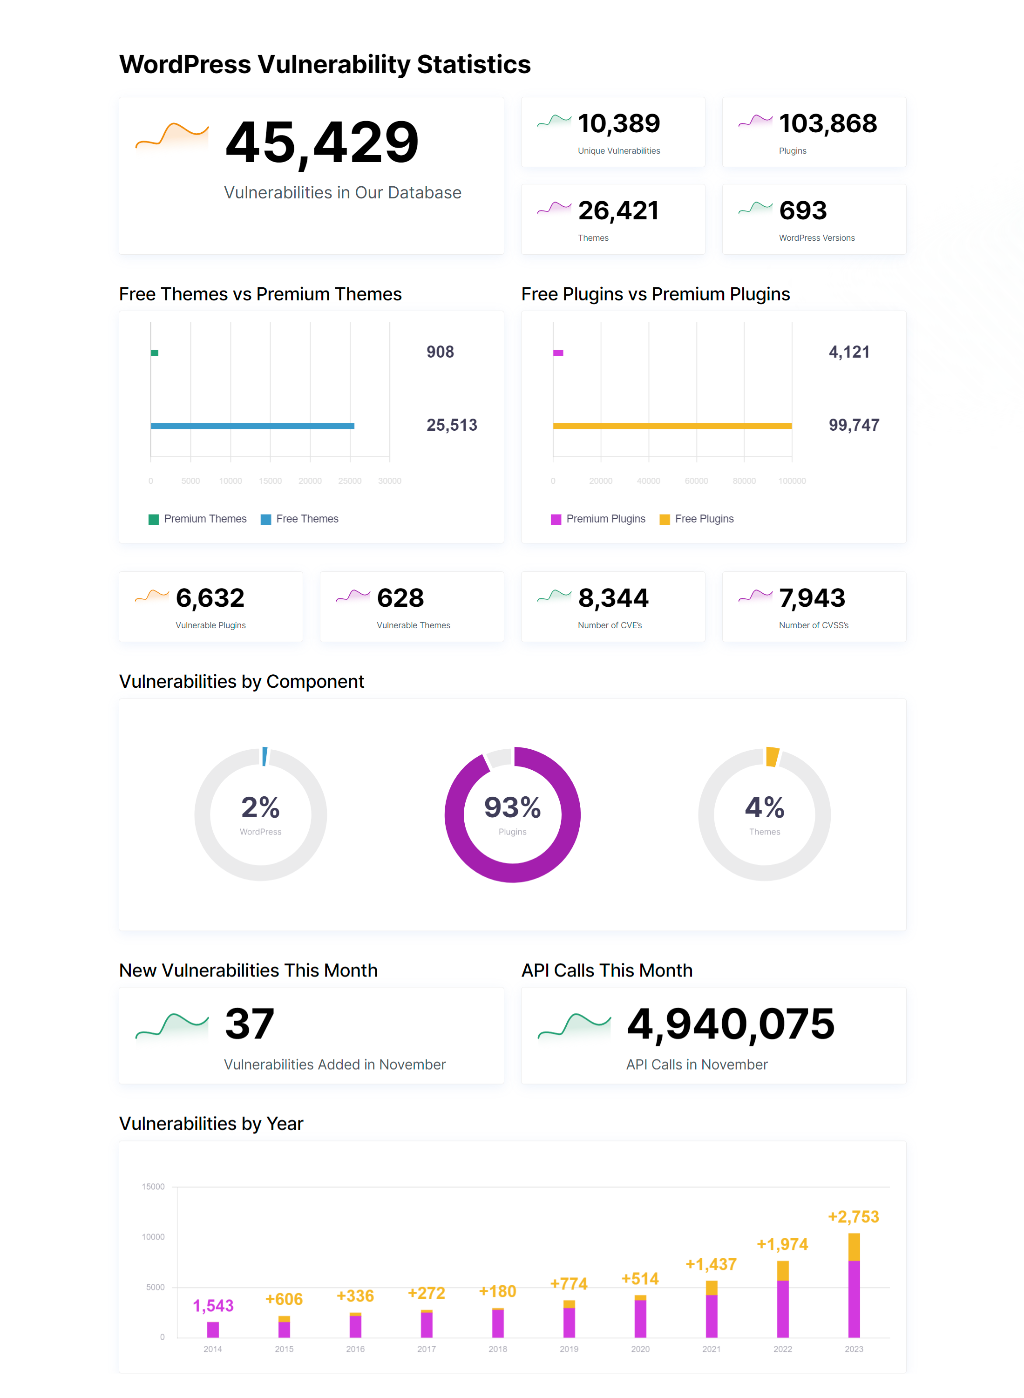Click the WordPress Vulnerability Statistics heading
This screenshot has height=1398, width=1024.
click(325, 64)
